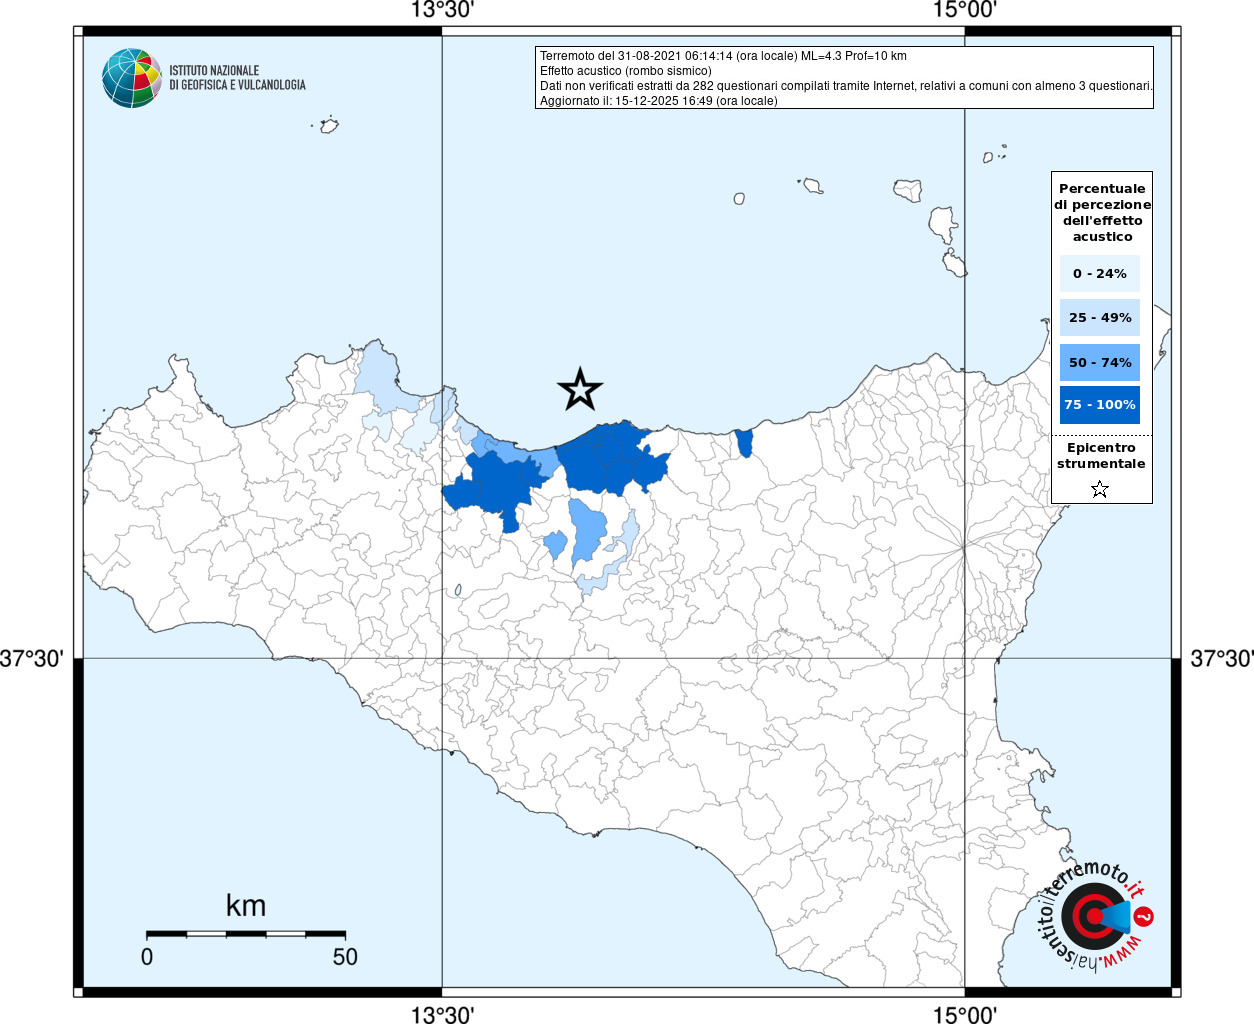Click the legend star under Epicentro strumentale
The height and width of the screenshot is (1024, 1254).
[1100, 489]
